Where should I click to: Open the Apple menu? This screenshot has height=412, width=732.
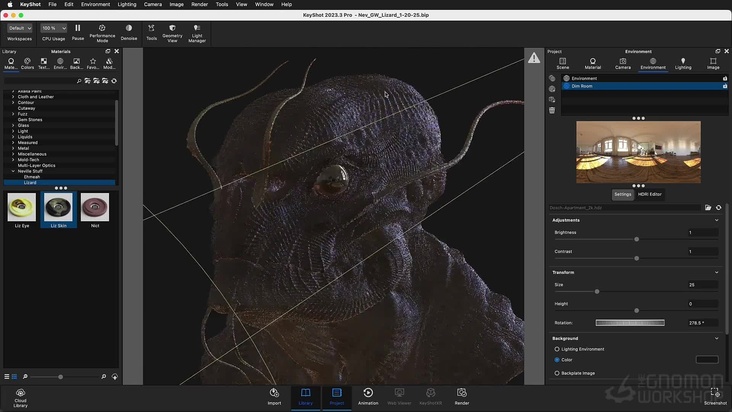(x=10, y=4)
